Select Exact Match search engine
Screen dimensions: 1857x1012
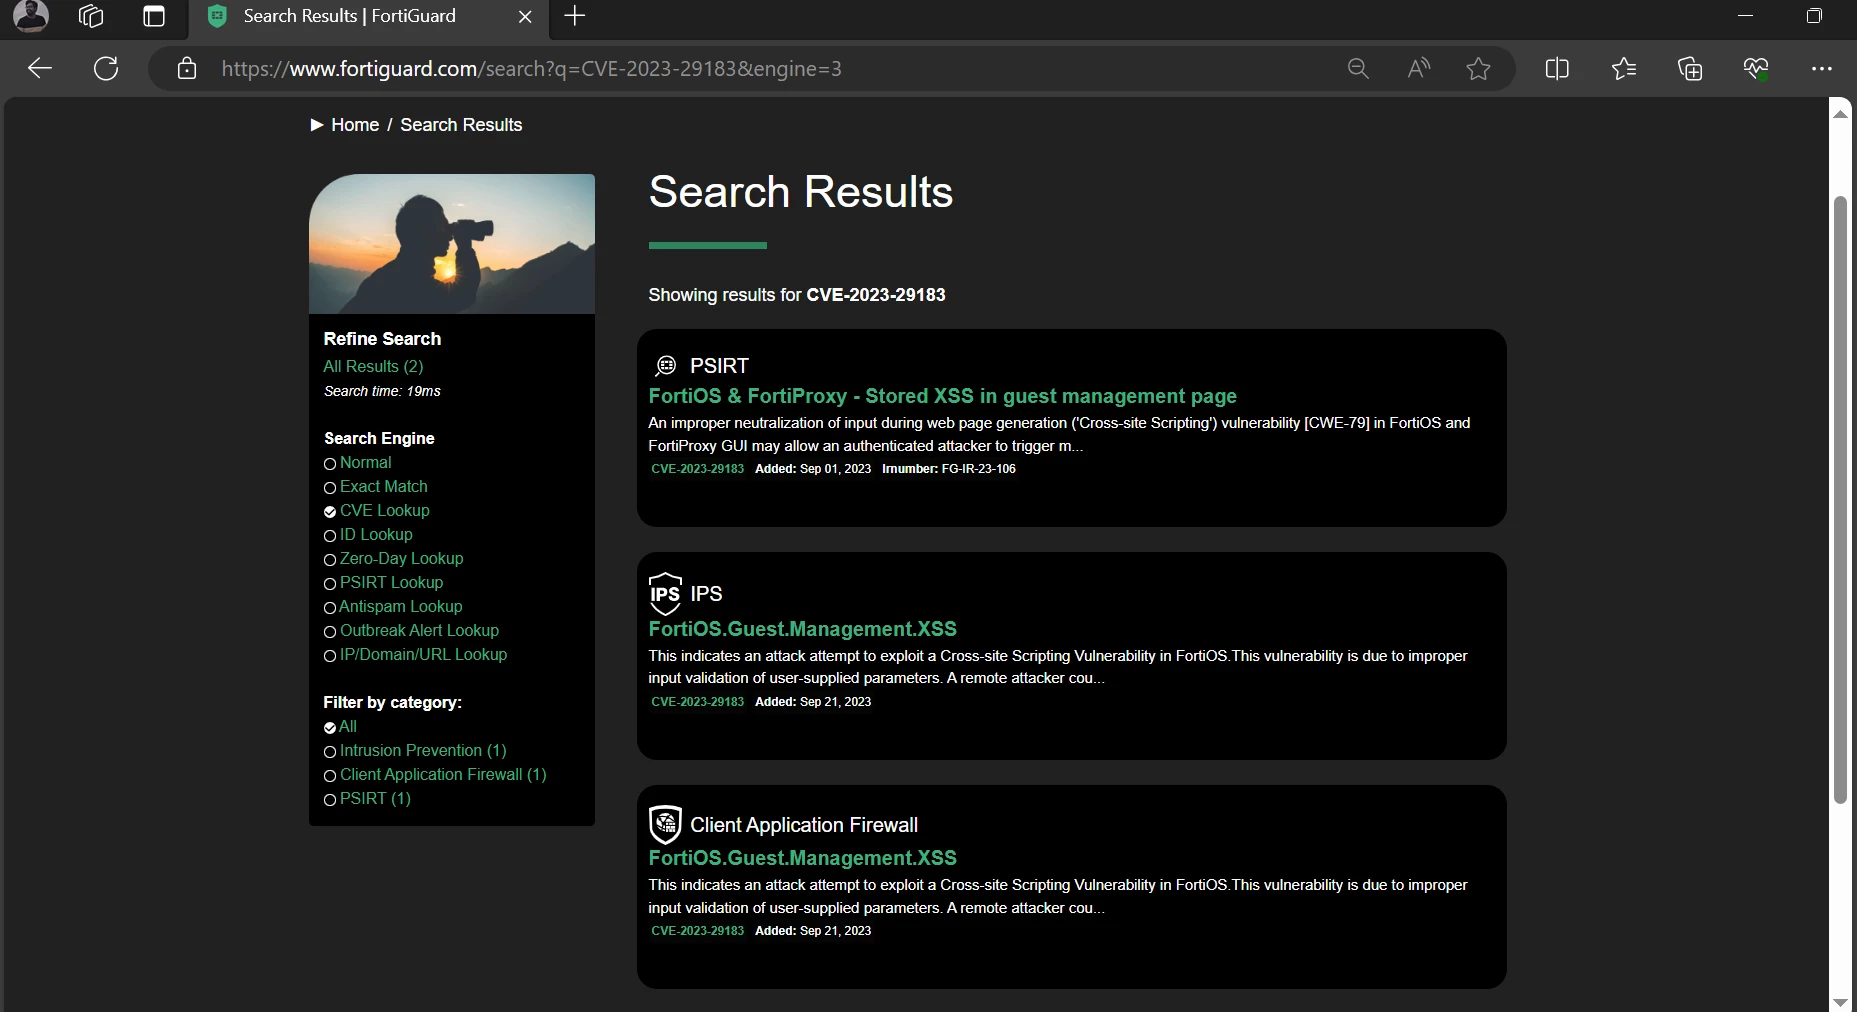pos(376,487)
